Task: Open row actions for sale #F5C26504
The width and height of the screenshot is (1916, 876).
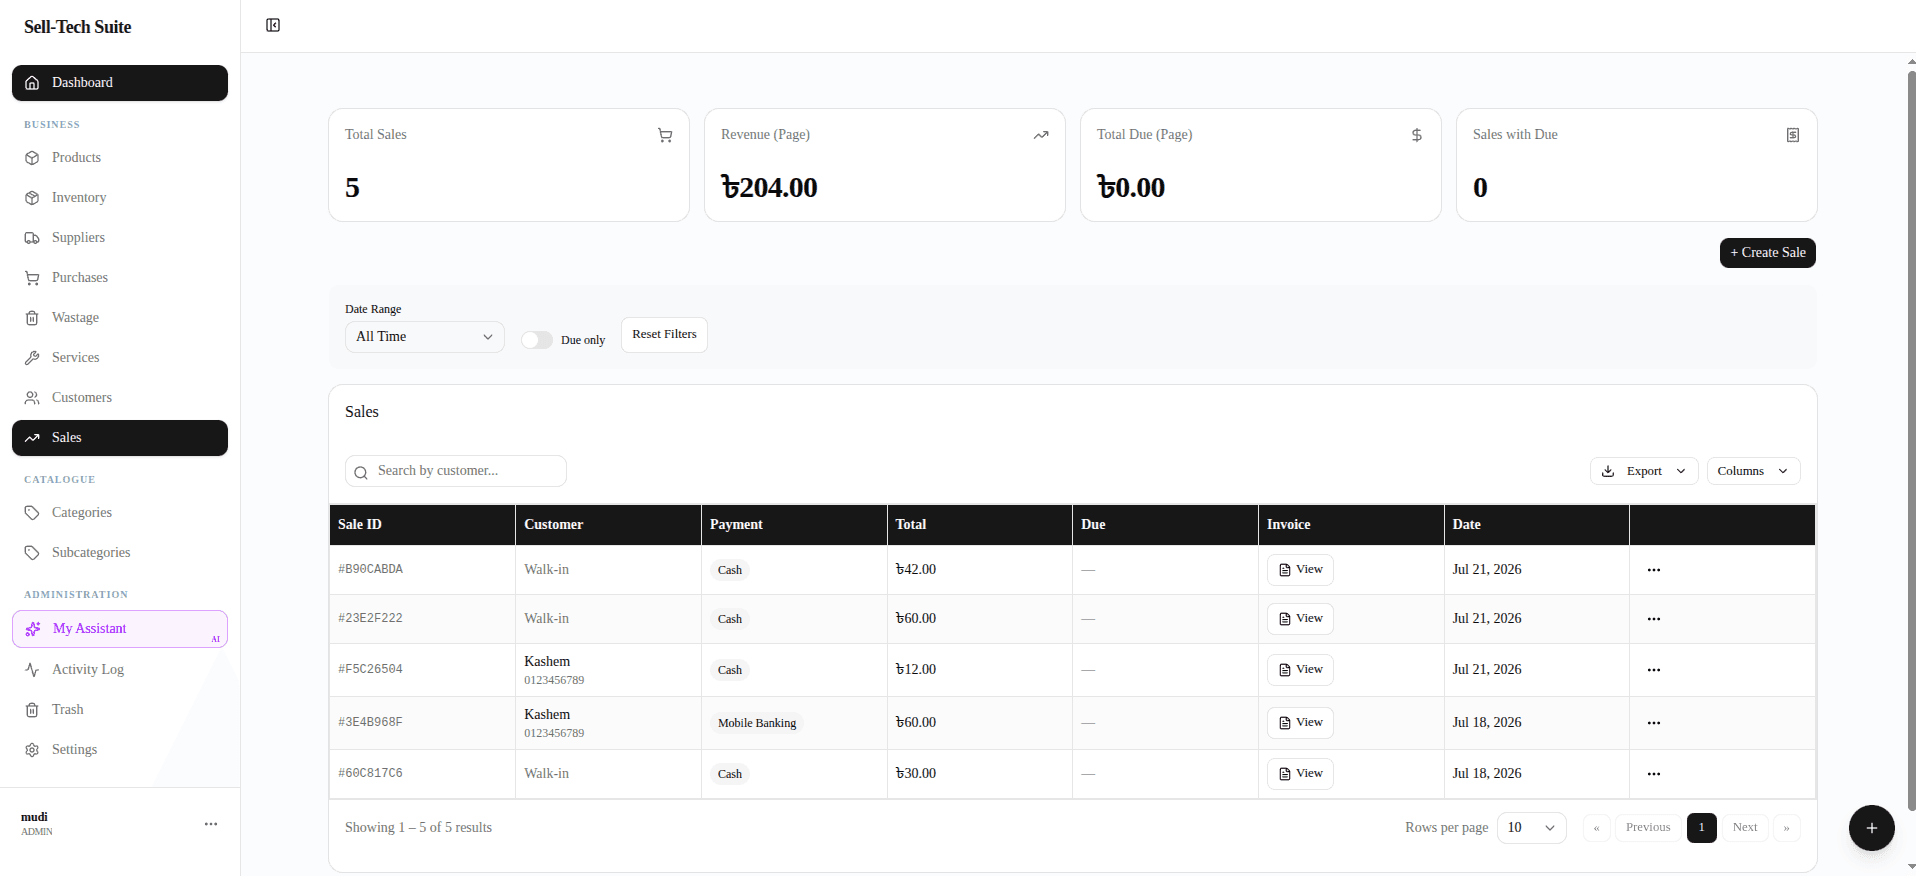Action: tap(1654, 670)
